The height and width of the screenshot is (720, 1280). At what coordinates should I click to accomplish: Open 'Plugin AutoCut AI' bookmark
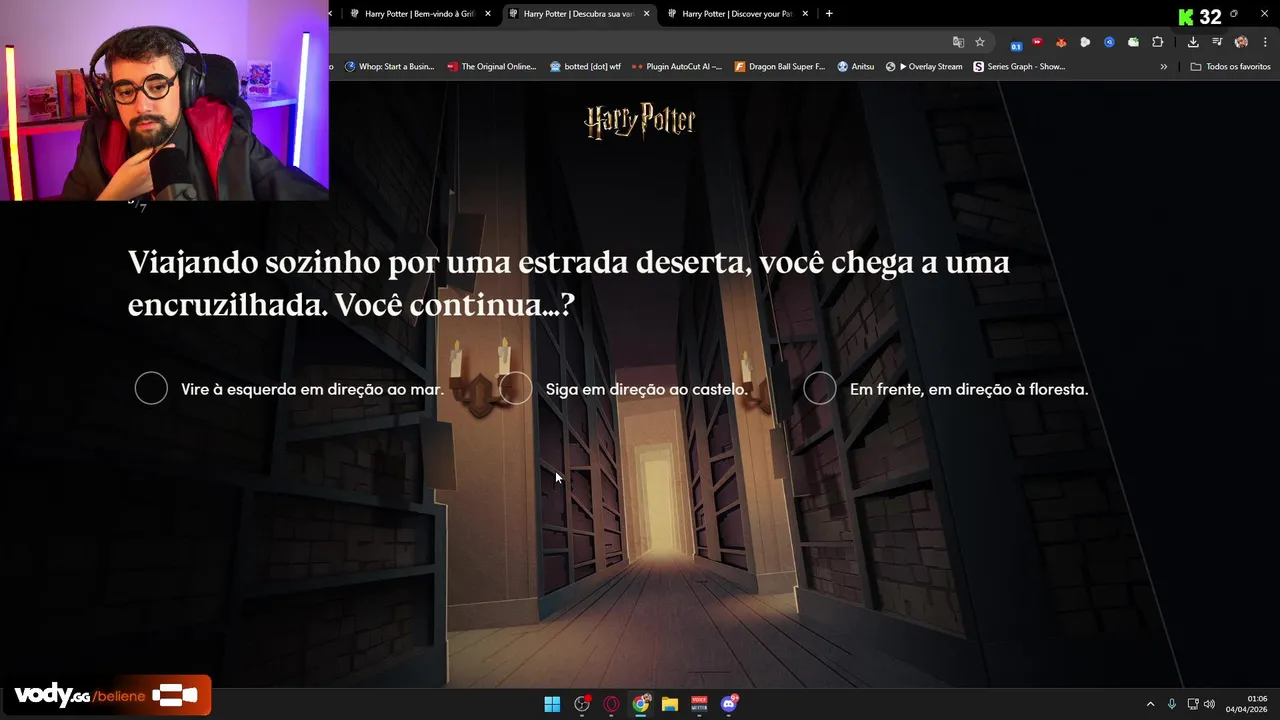(677, 67)
